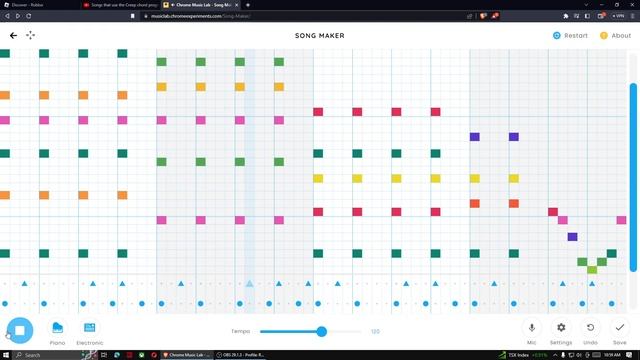
Task: Open the Brave Shields lion icon
Action: coord(483,16)
